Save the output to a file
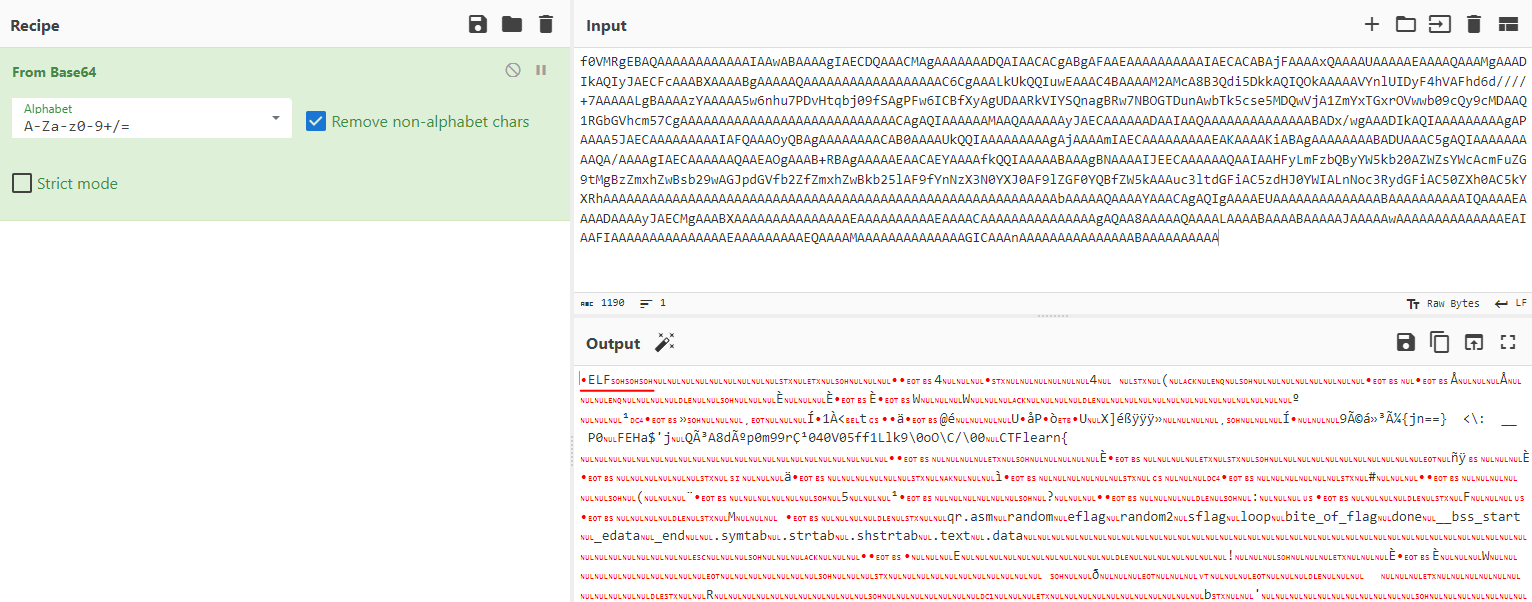 pos(1406,342)
